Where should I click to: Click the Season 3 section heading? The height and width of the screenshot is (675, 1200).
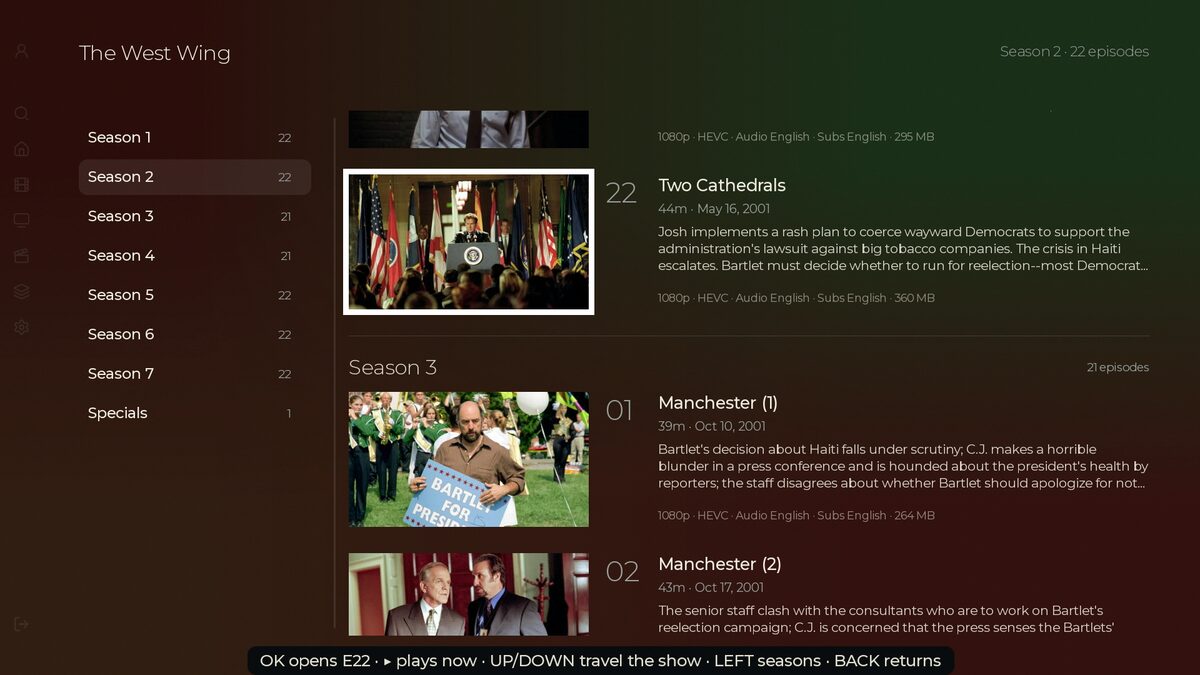pyautogui.click(x=393, y=367)
